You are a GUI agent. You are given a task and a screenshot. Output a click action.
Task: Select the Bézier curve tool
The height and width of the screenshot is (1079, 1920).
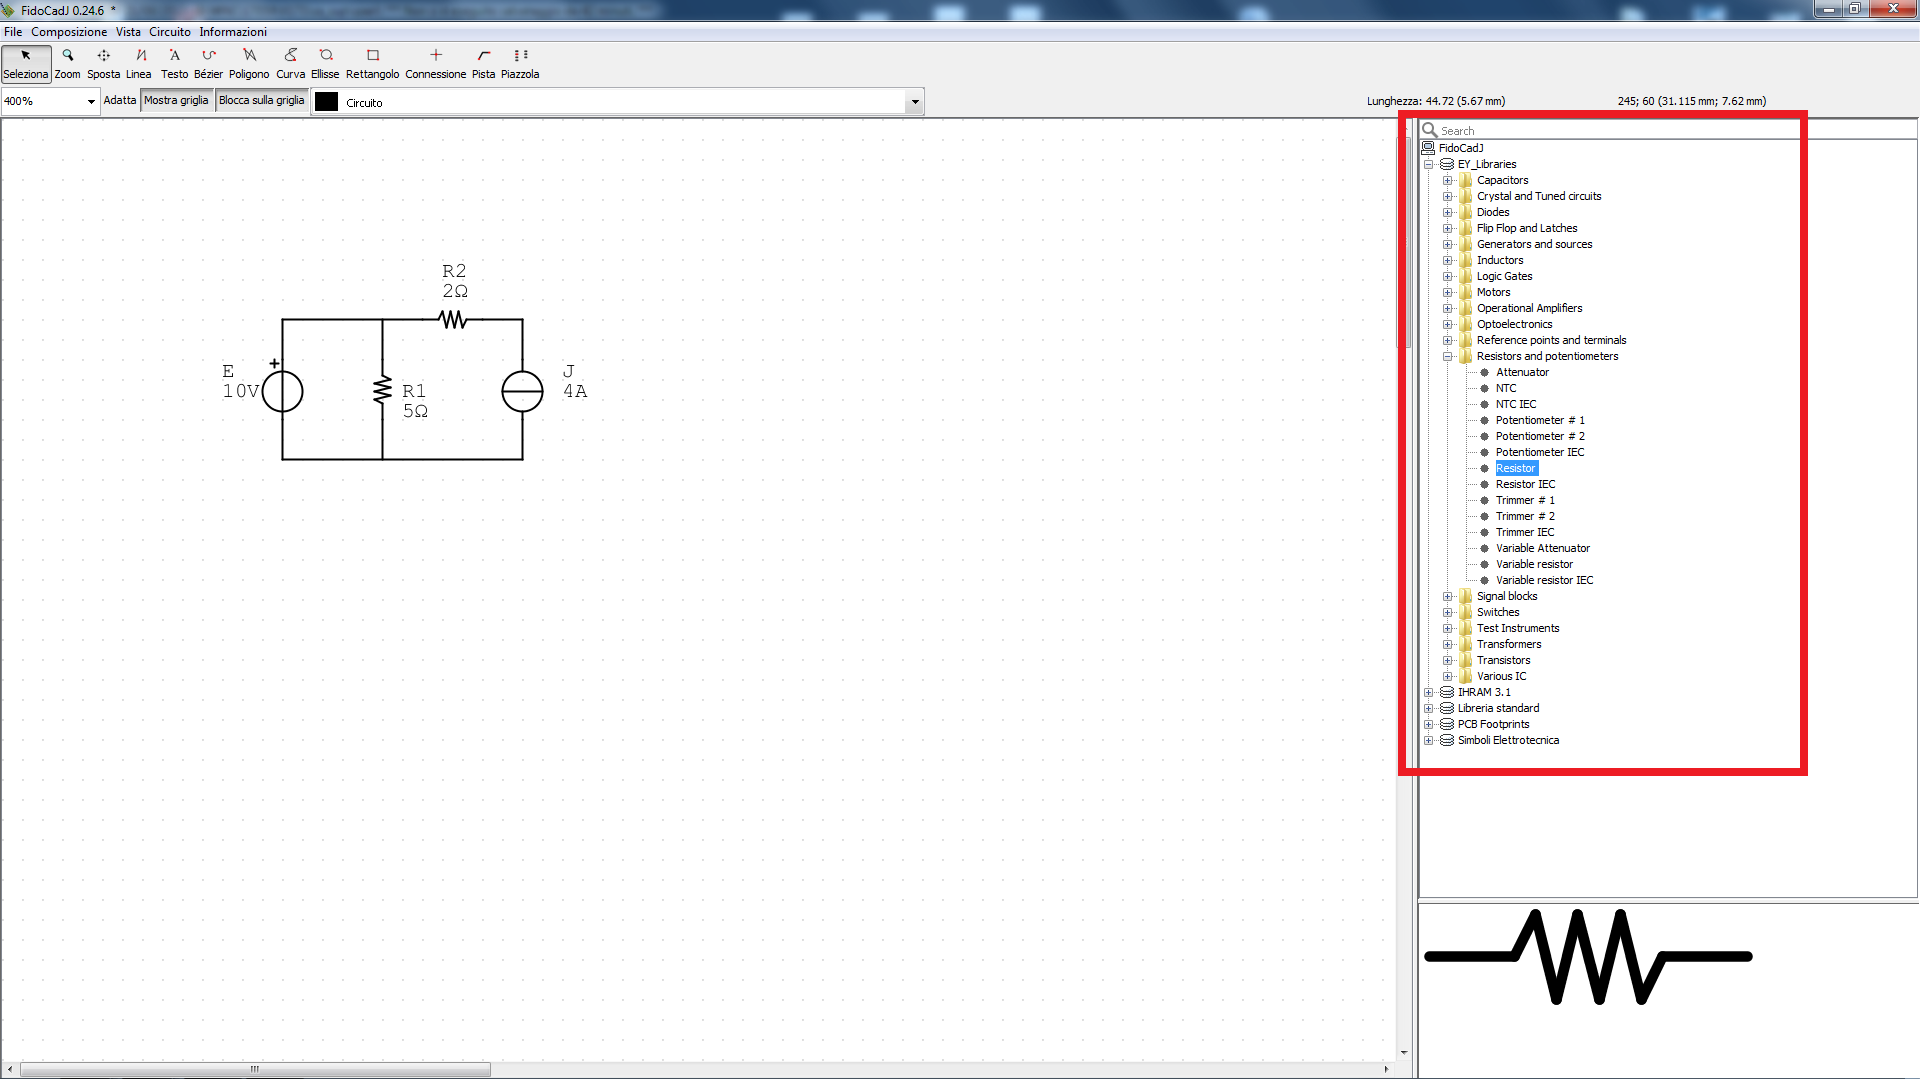tap(208, 63)
